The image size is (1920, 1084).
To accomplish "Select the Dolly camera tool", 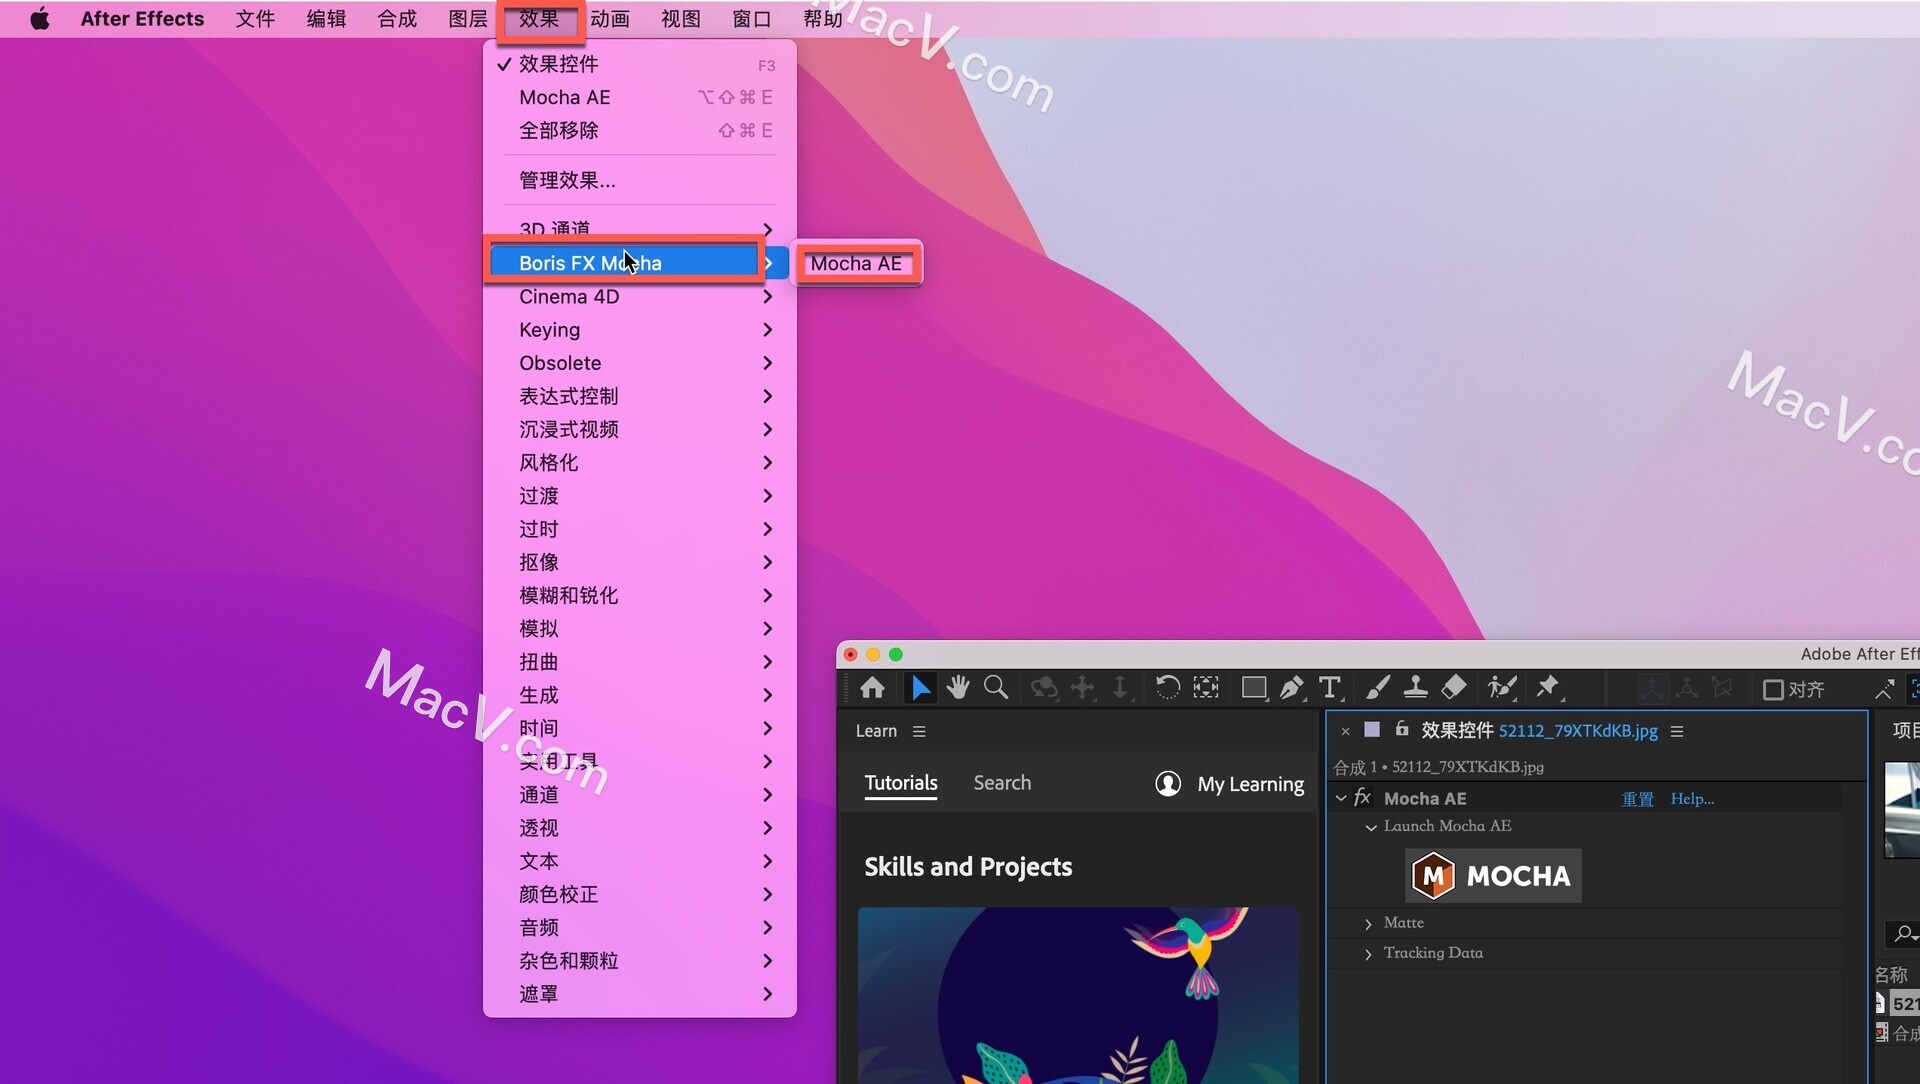I will pos(1120,688).
